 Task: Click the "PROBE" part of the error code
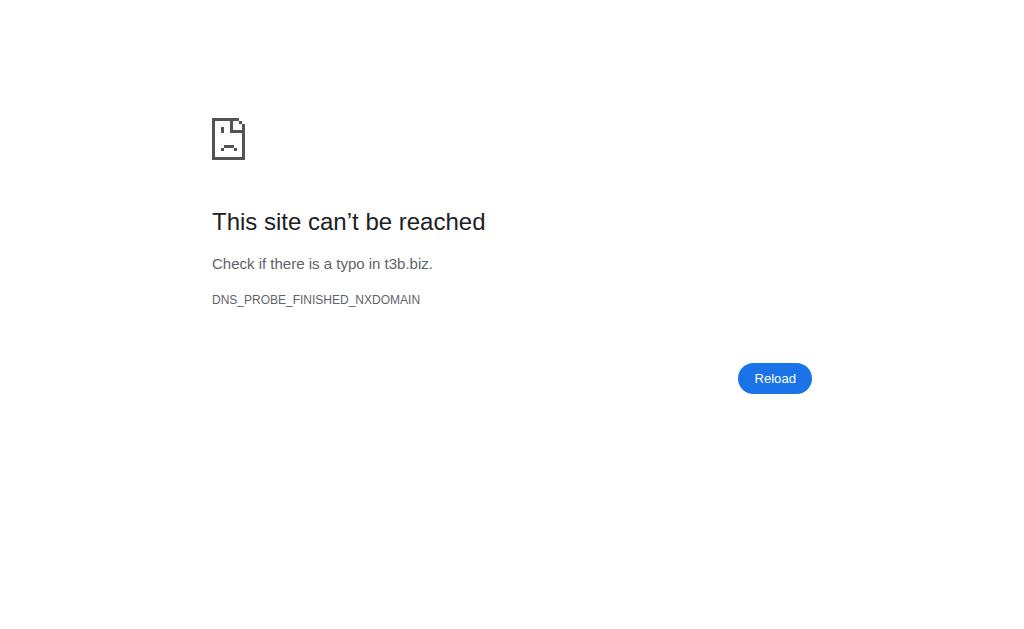coord(264,300)
